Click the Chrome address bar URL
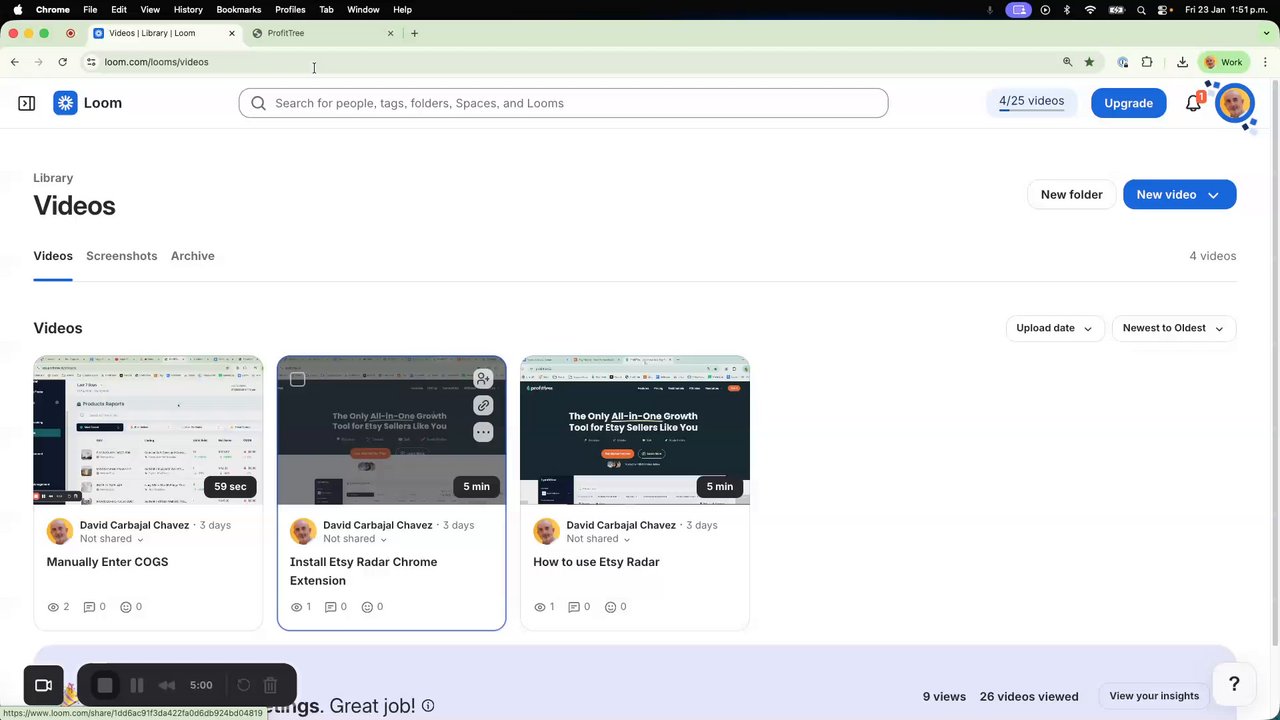 156,62
